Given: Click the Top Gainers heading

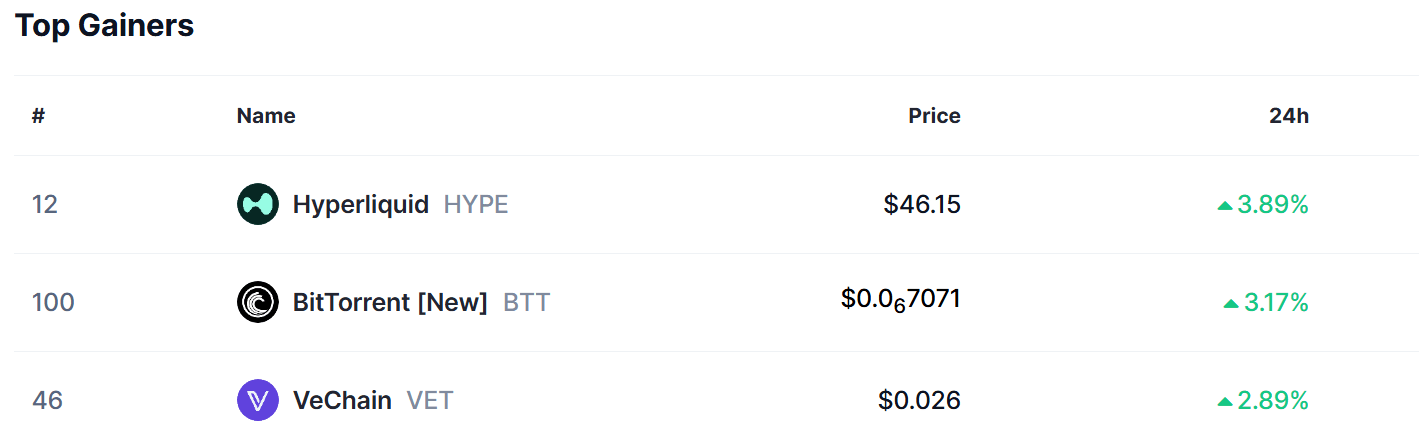Looking at the screenshot, I should [x=104, y=25].
